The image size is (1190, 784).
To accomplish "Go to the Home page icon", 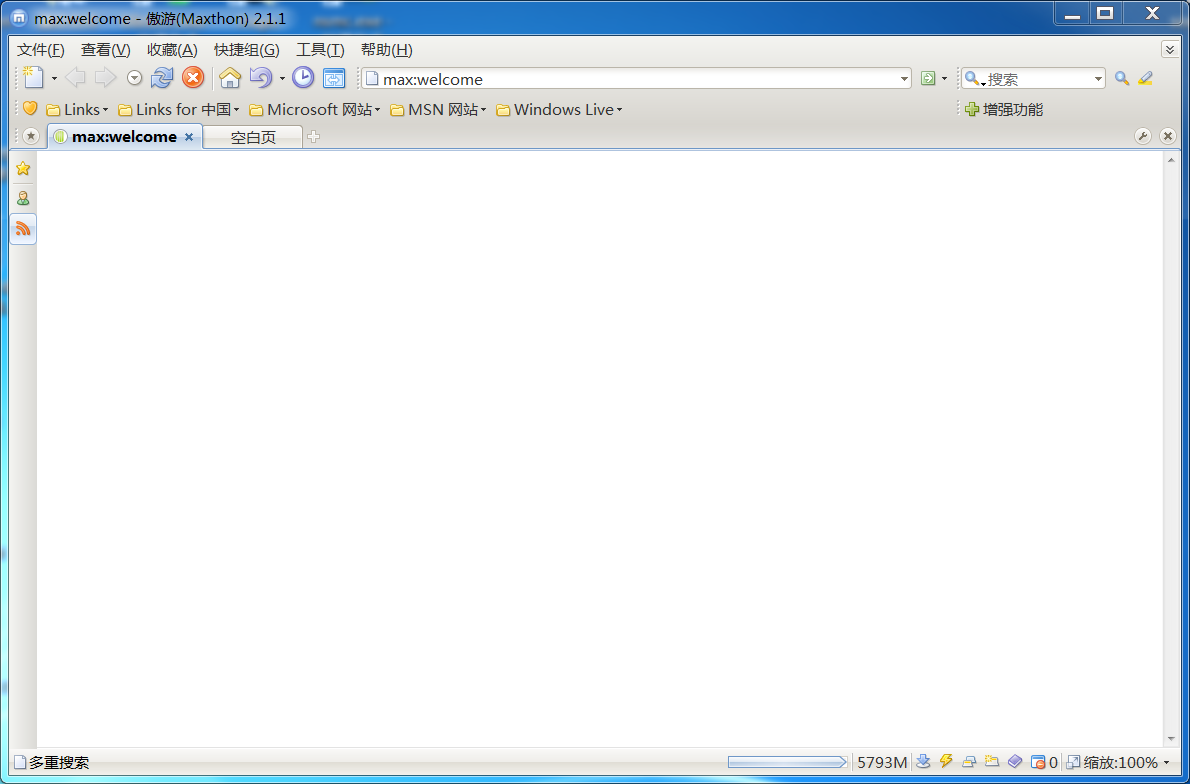I will (230, 78).
